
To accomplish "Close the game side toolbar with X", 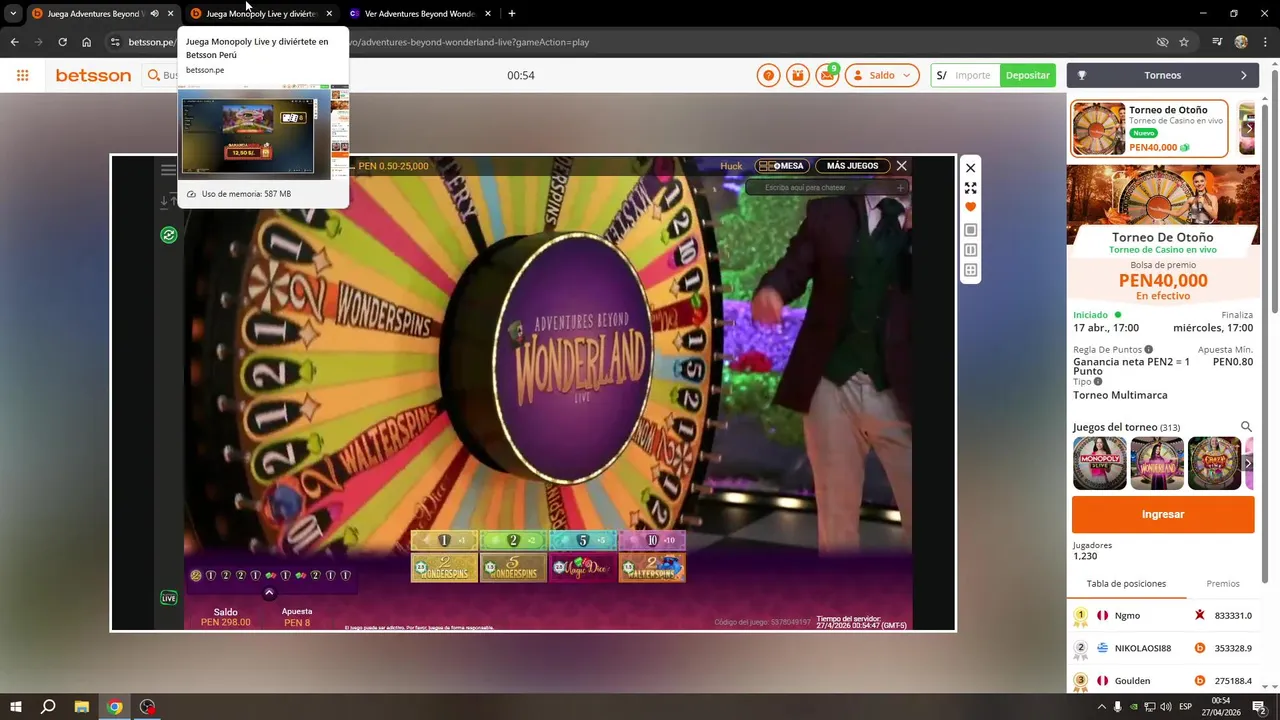I will tap(970, 168).
